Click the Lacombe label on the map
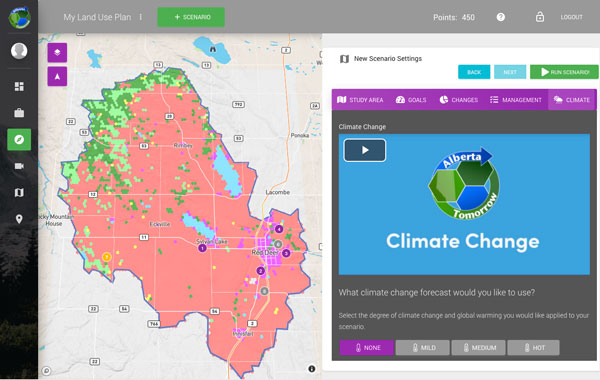 point(277,192)
